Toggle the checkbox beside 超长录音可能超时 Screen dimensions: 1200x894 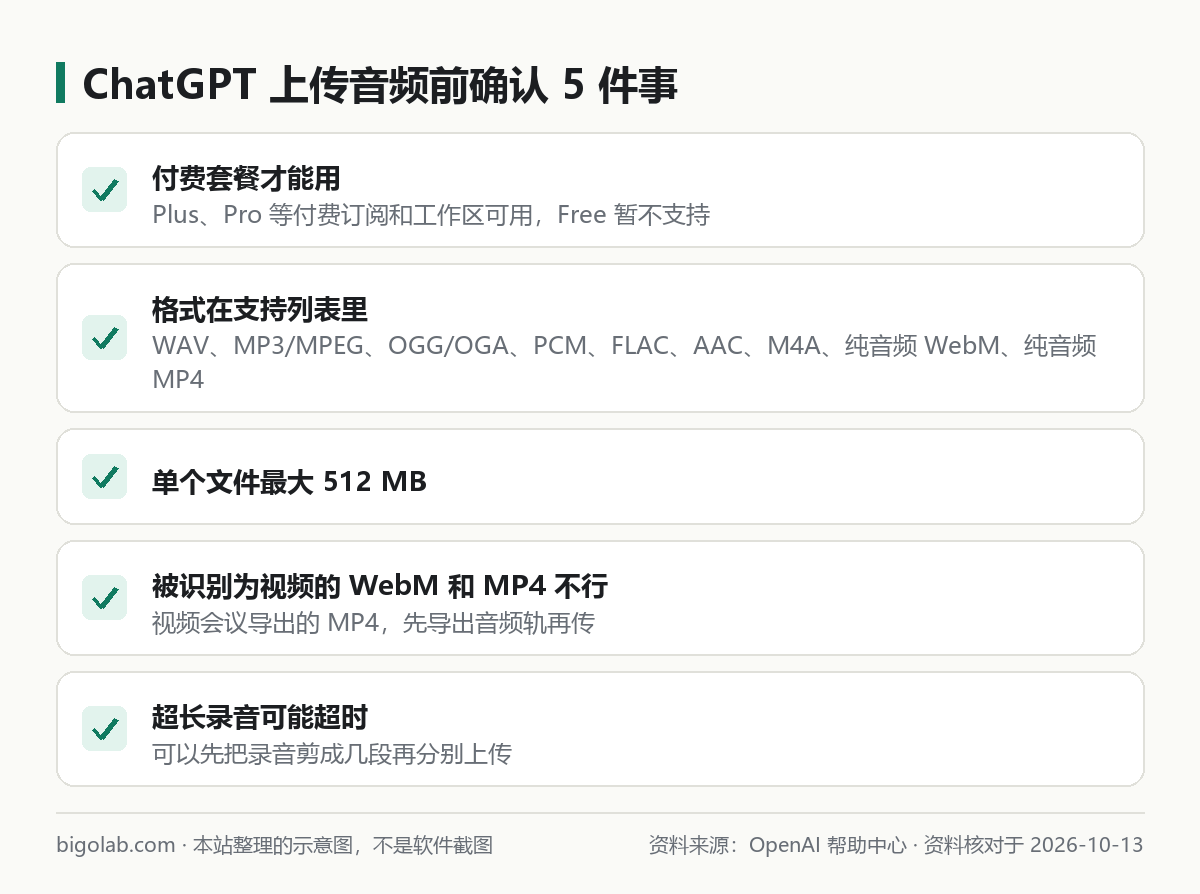click(x=104, y=729)
